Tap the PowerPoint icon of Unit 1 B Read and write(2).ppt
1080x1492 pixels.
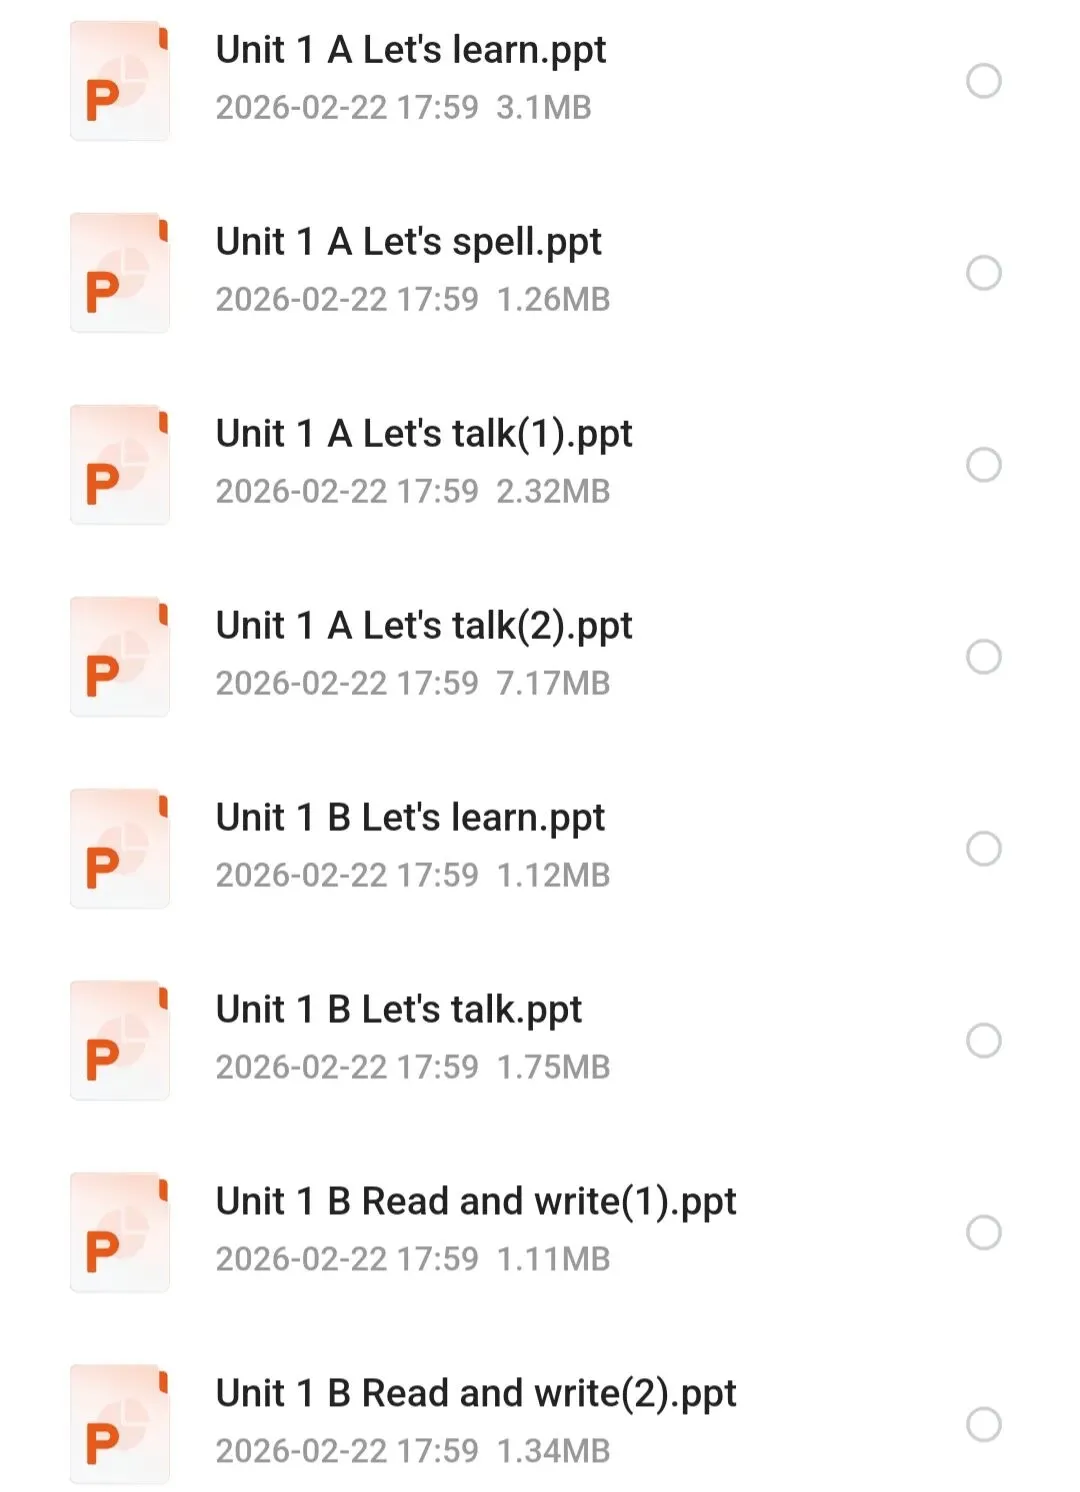click(x=120, y=1425)
